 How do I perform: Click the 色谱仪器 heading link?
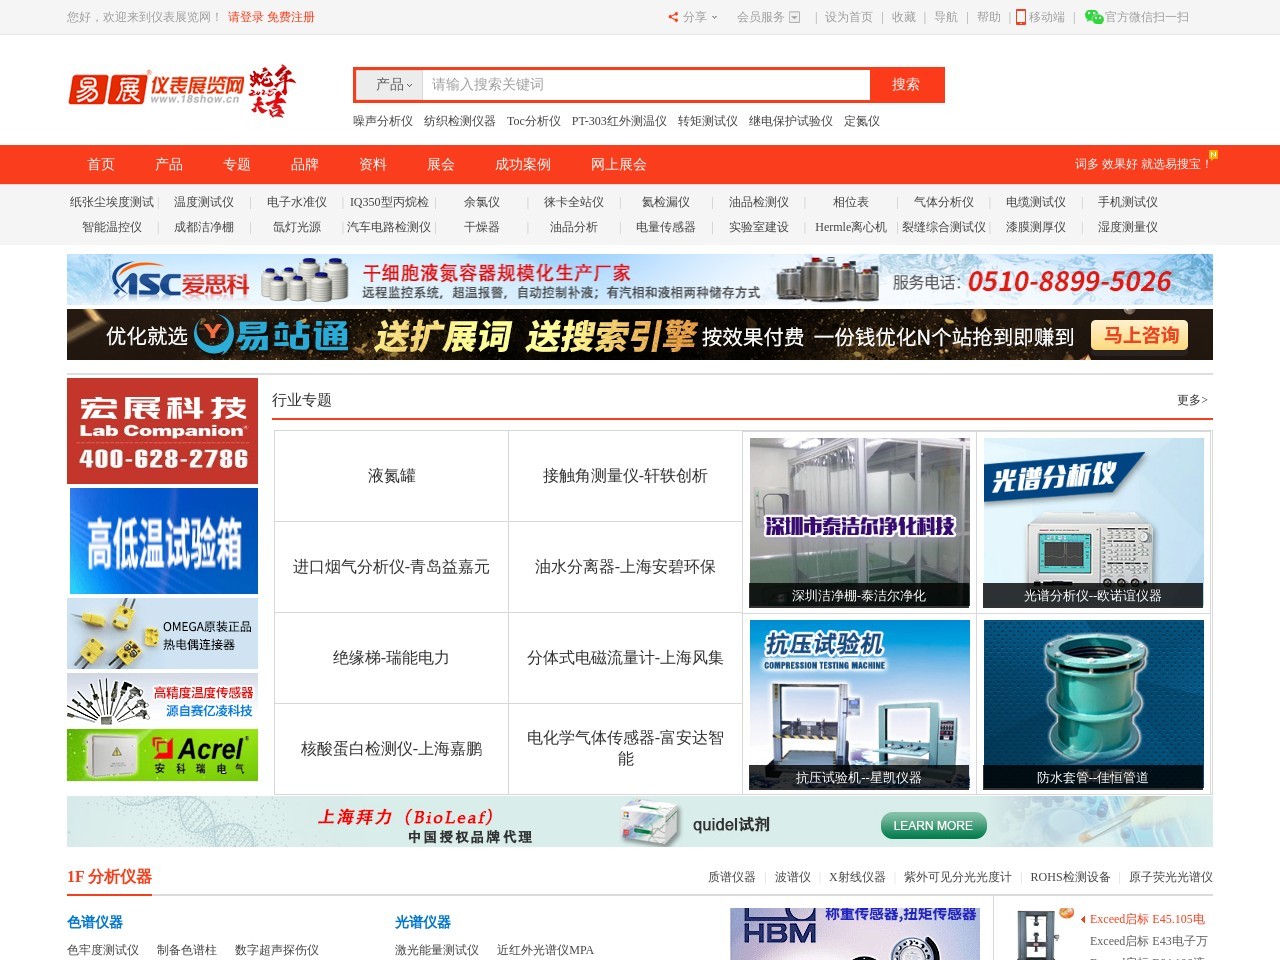(95, 922)
